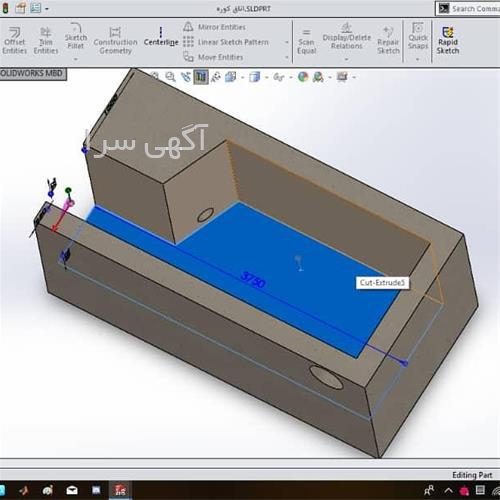Open the SOLIDWORKS MBD tab
500x500 pixels.
click(x=32, y=74)
